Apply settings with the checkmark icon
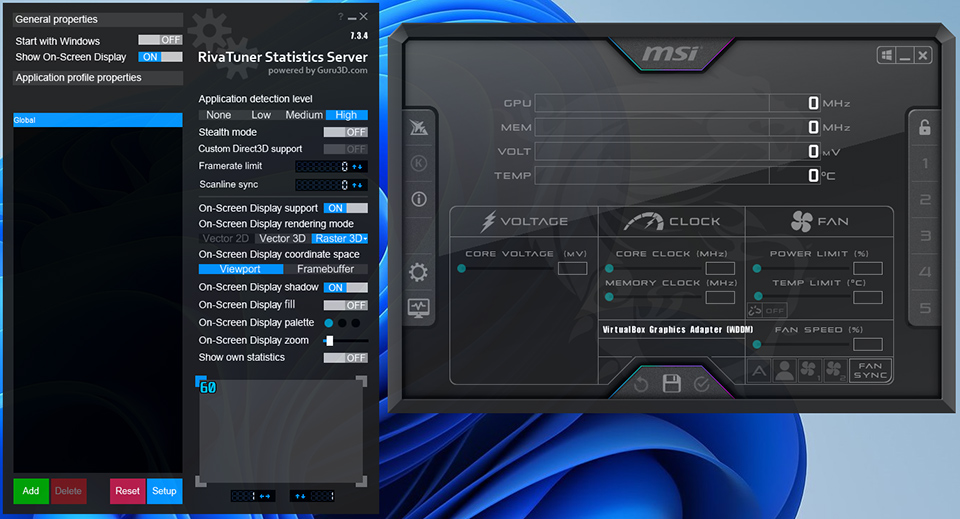Viewport: 960px width, 519px height. point(701,384)
